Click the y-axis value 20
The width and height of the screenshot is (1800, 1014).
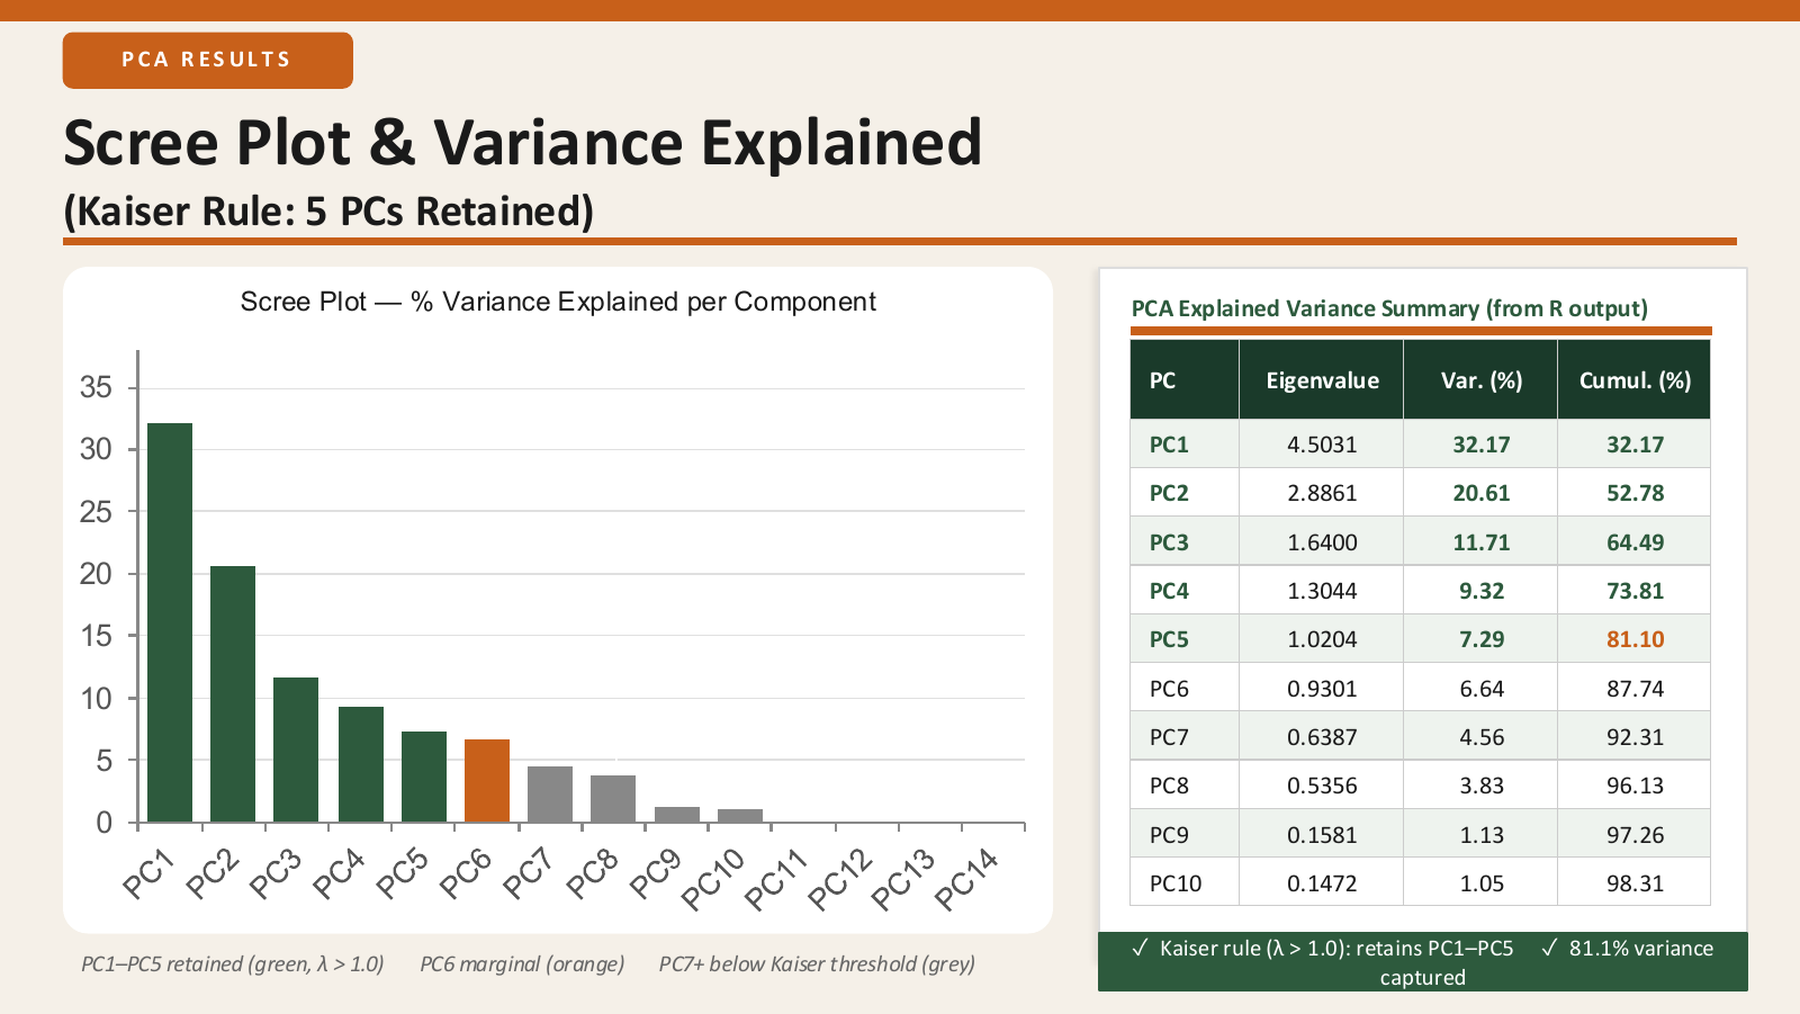(96, 574)
